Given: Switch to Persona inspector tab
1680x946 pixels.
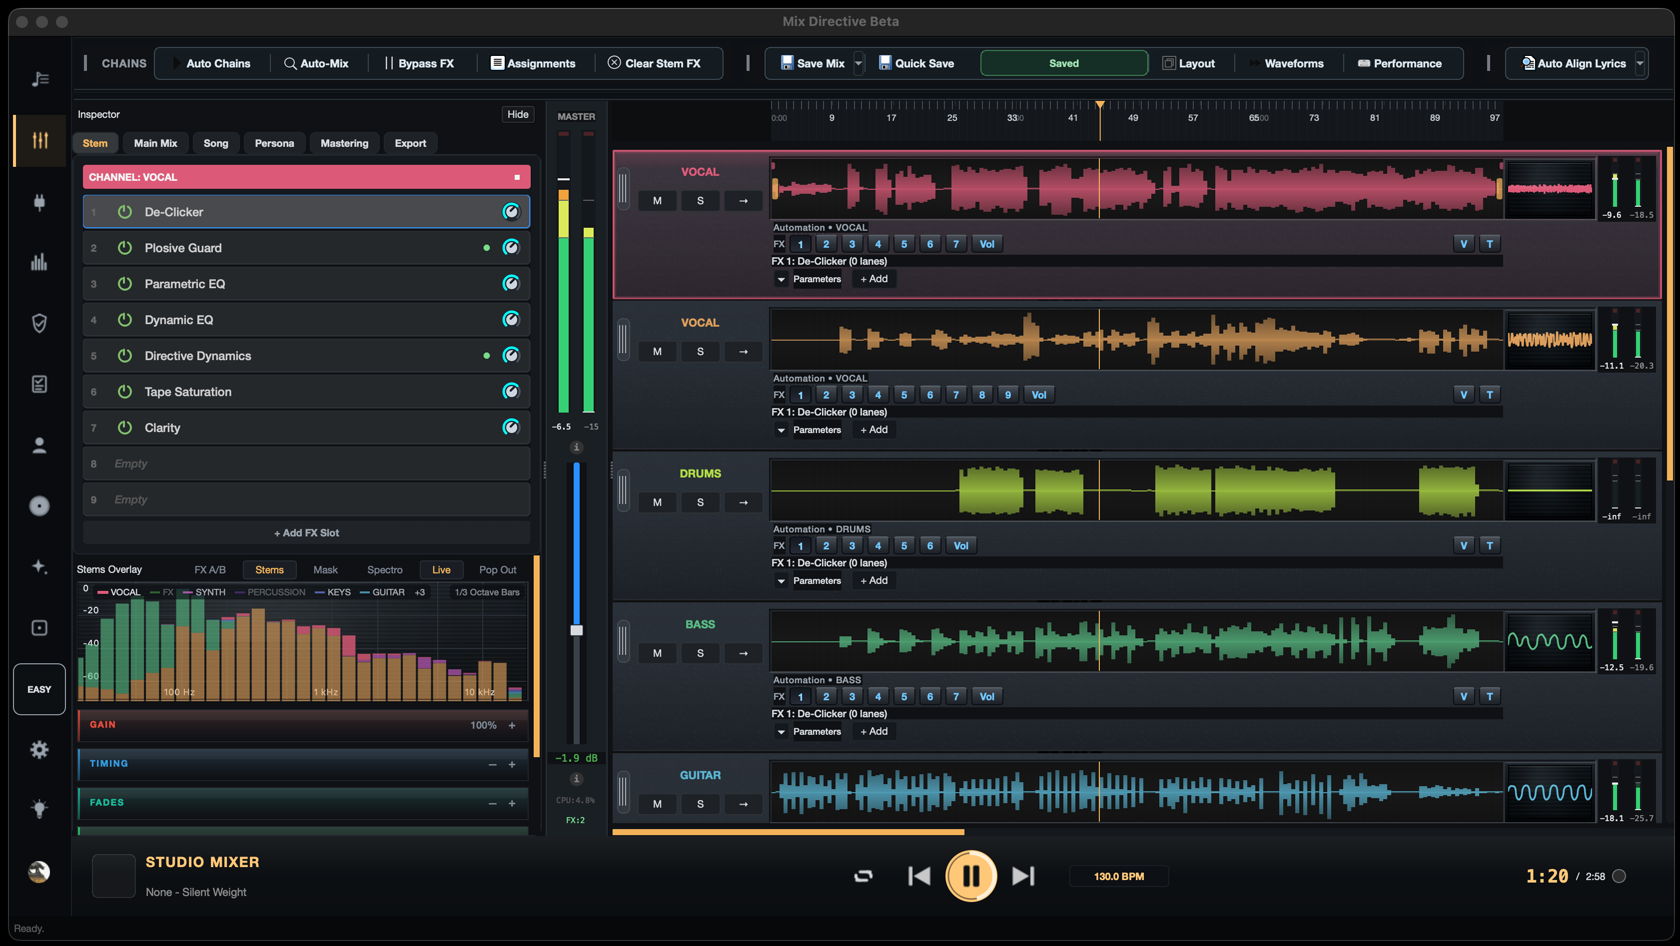Looking at the screenshot, I should point(274,143).
